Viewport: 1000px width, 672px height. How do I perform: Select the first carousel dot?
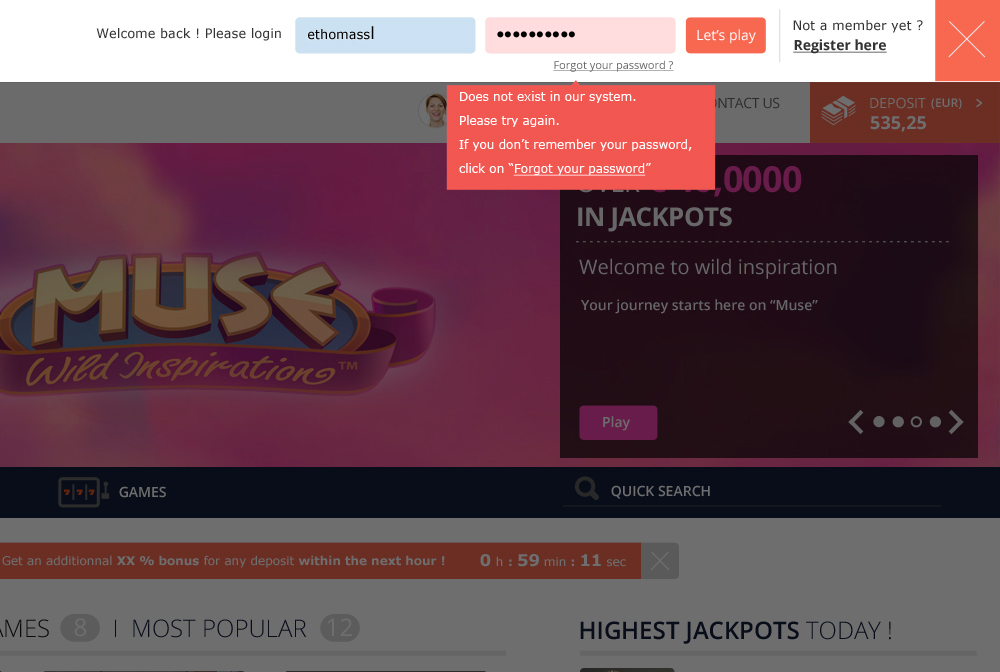879,421
